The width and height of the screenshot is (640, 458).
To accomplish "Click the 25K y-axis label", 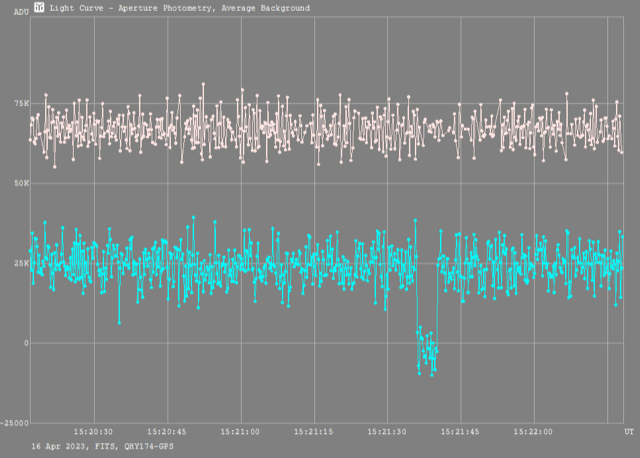I will tap(22, 263).
